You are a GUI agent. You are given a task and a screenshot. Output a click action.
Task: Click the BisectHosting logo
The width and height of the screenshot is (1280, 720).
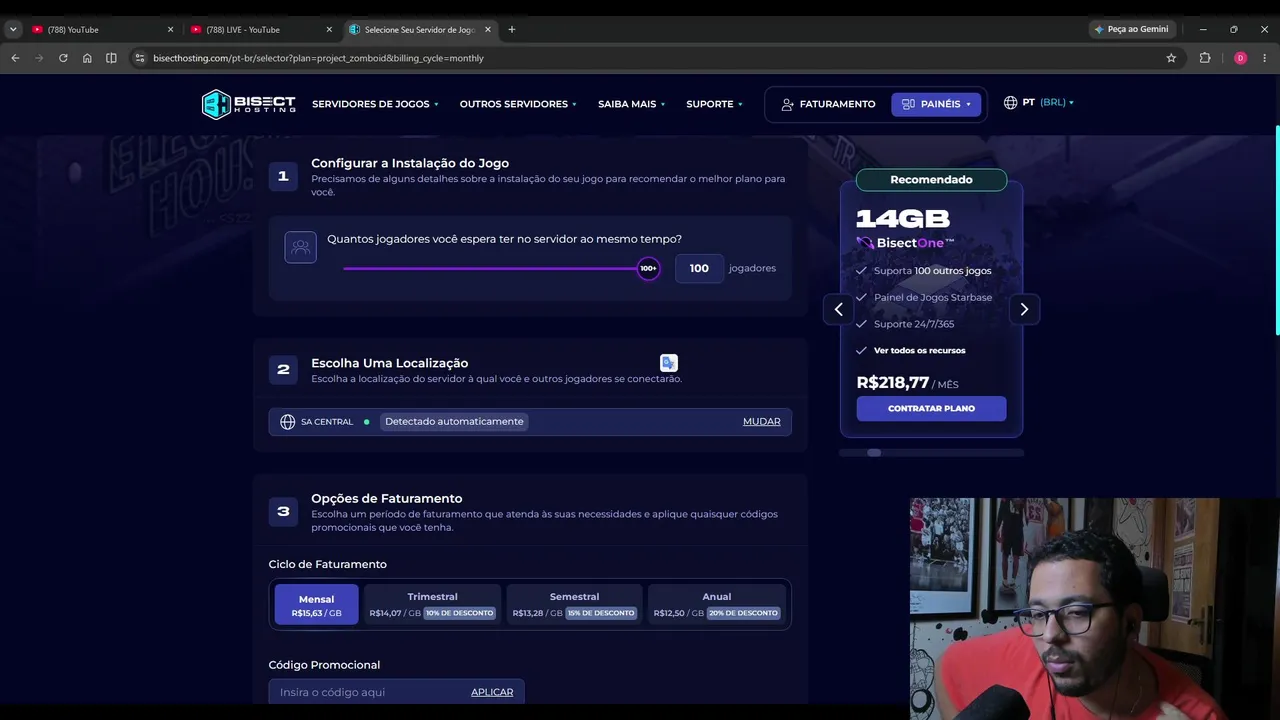pos(249,104)
